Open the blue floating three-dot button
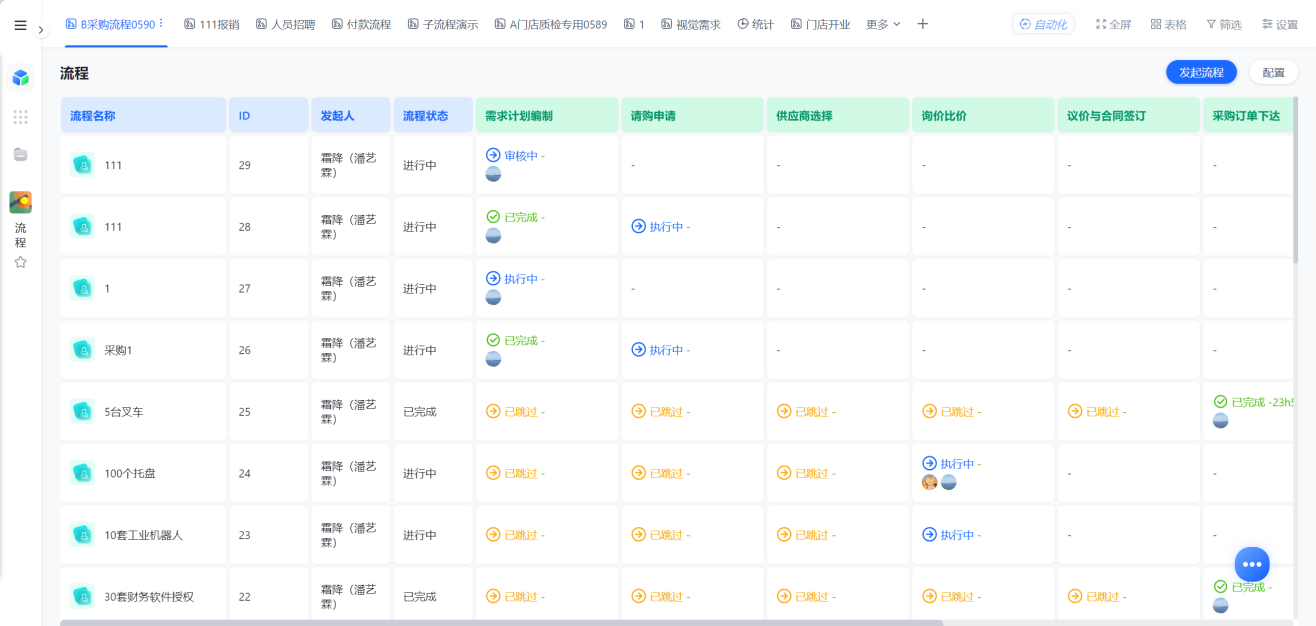The width and height of the screenshot is (1316, 626). (x=1252, y=564)
